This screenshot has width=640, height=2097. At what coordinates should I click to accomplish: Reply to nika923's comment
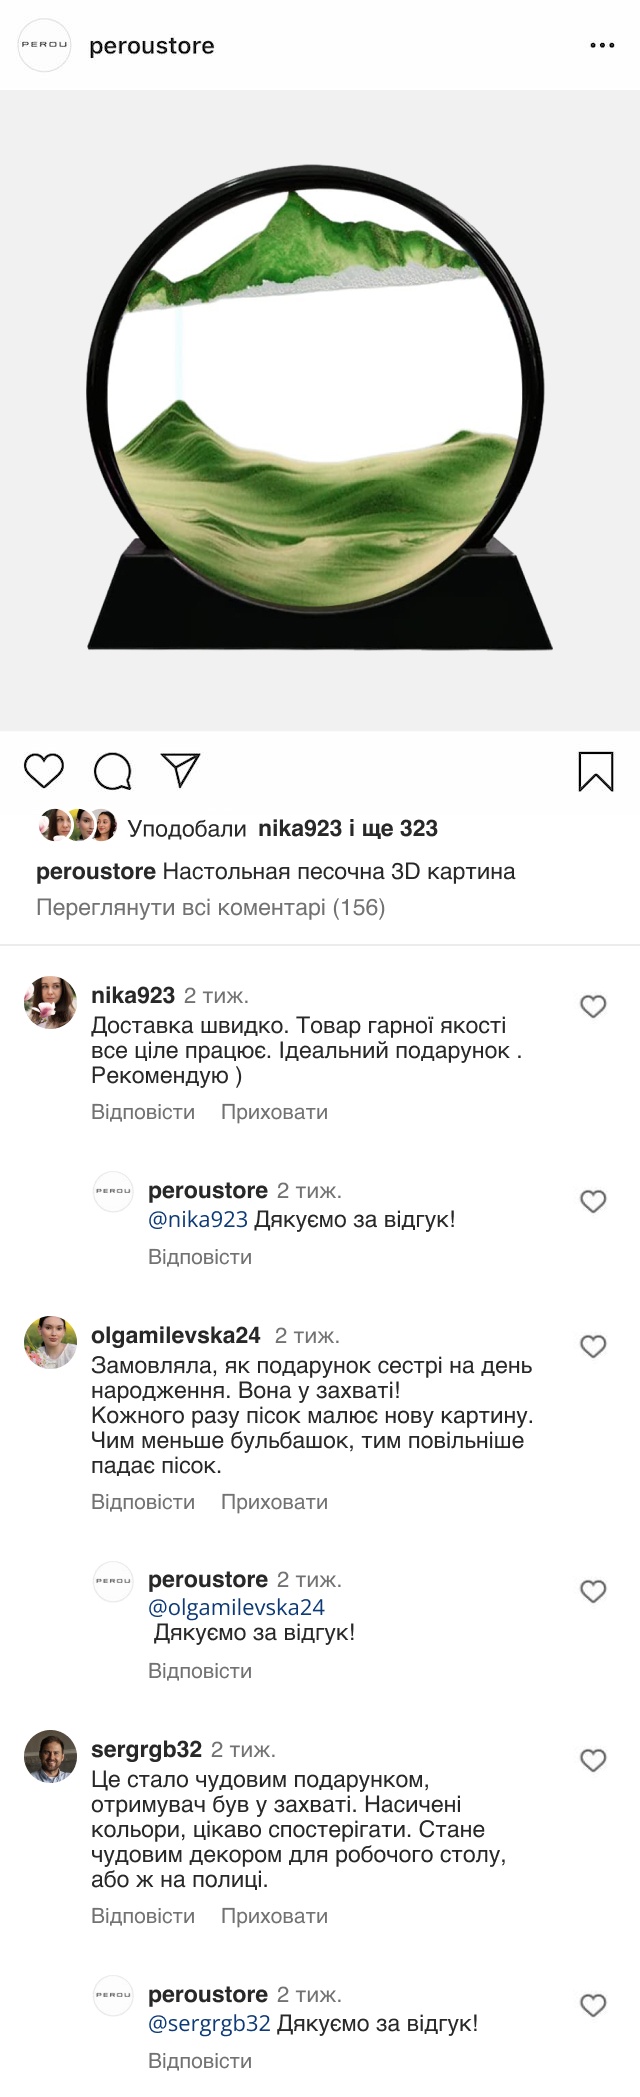click(143, 1112)
